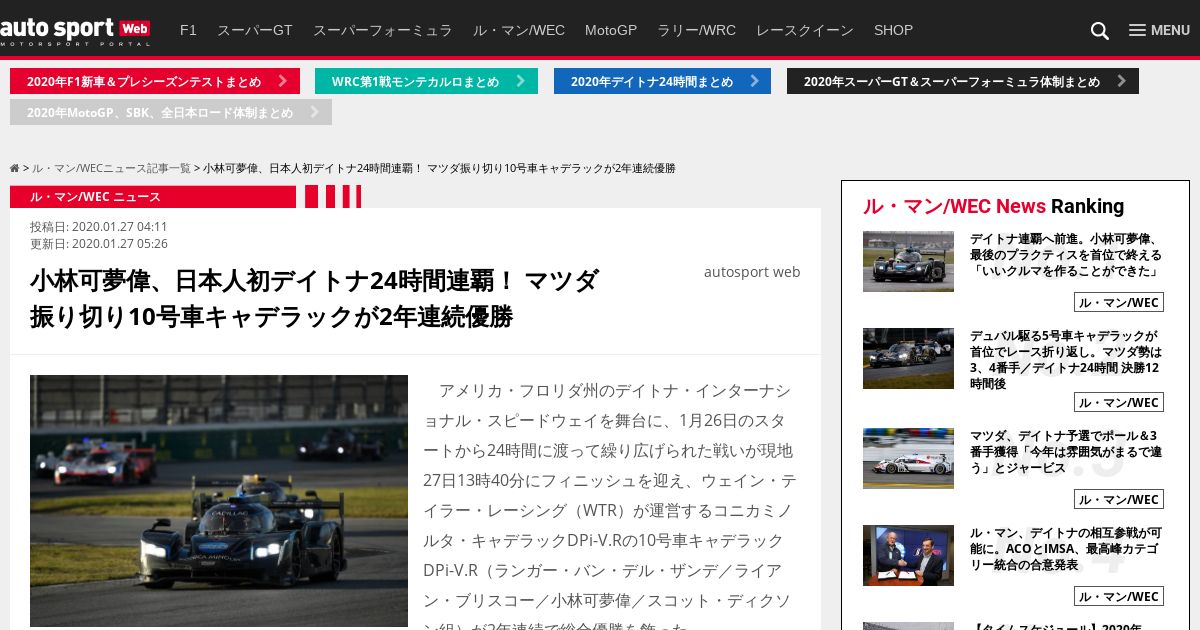Open レースクイーン navigation item
Screen dimensions: 1200x630
click(805, 30)
